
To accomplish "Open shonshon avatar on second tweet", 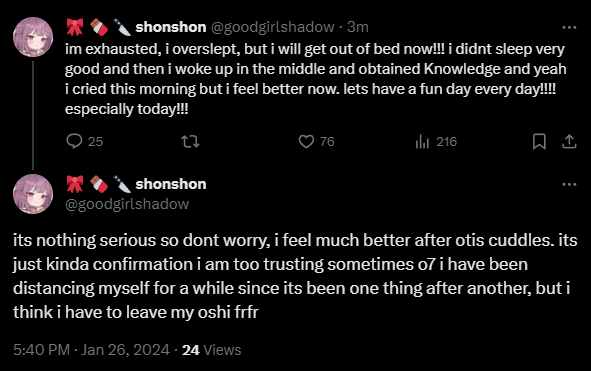I will [33, 194].
